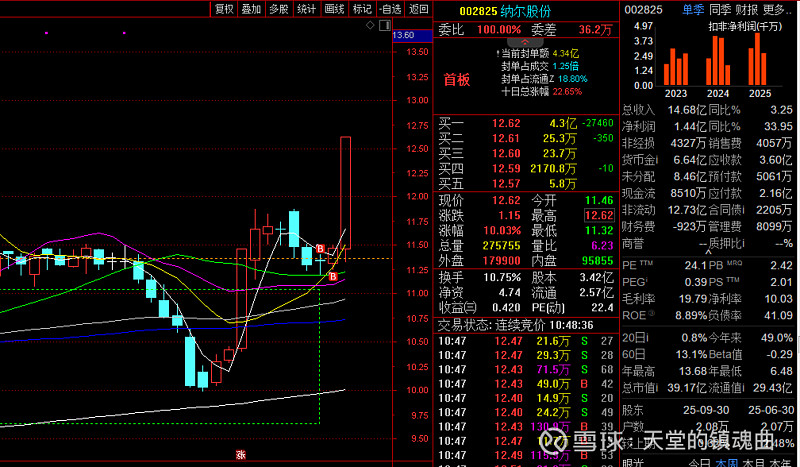Click the 总收入 14.68亿 entry
The image size is (800, 467).
pos(664,110)
